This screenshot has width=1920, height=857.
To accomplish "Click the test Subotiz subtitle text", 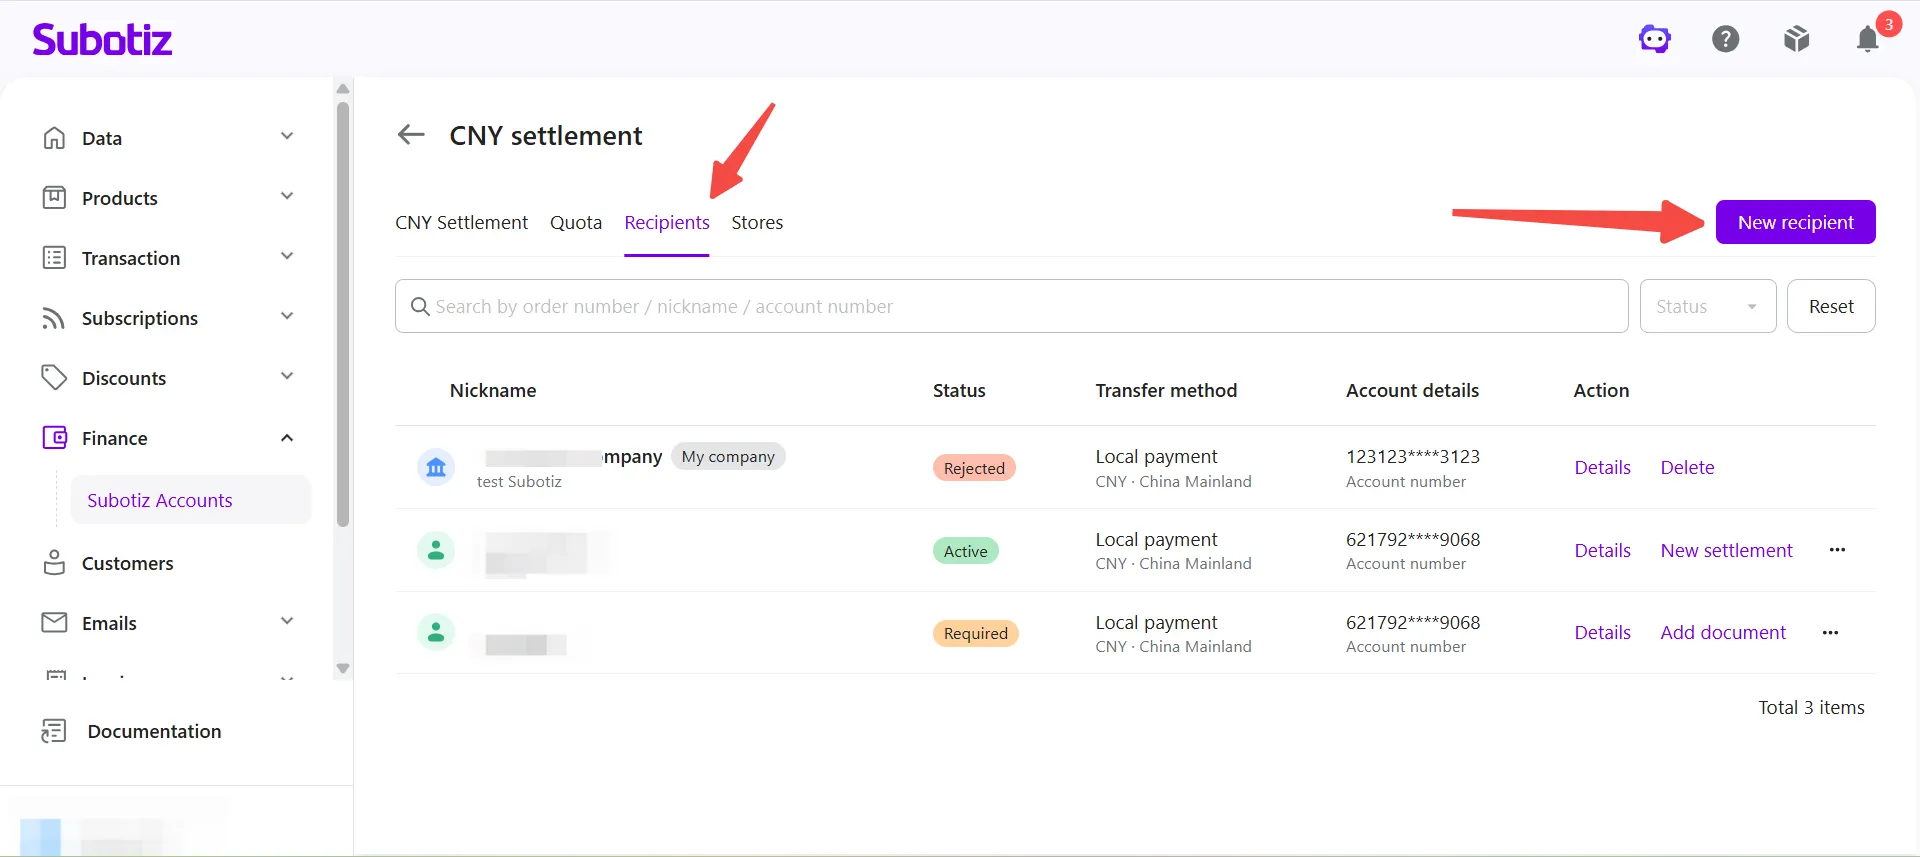I will tap(519, 481).
